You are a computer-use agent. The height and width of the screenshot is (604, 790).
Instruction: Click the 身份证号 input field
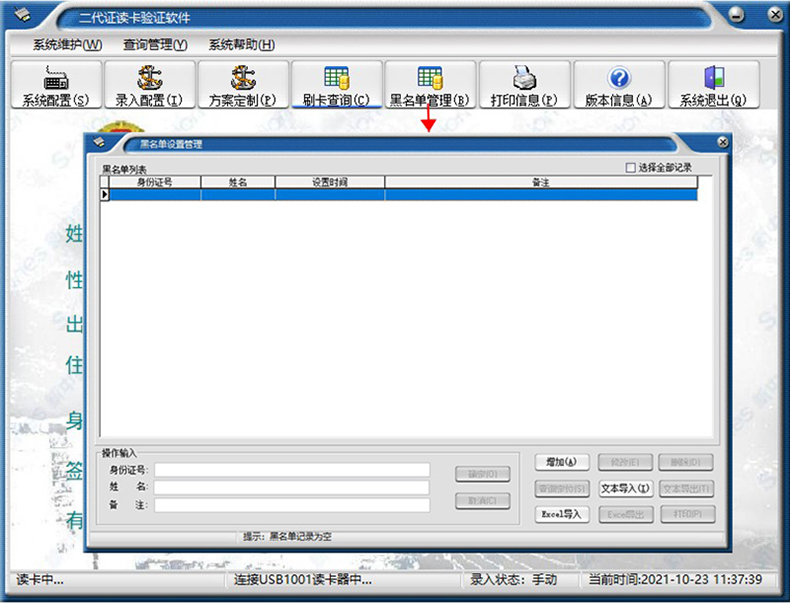(x=291, y=470)
